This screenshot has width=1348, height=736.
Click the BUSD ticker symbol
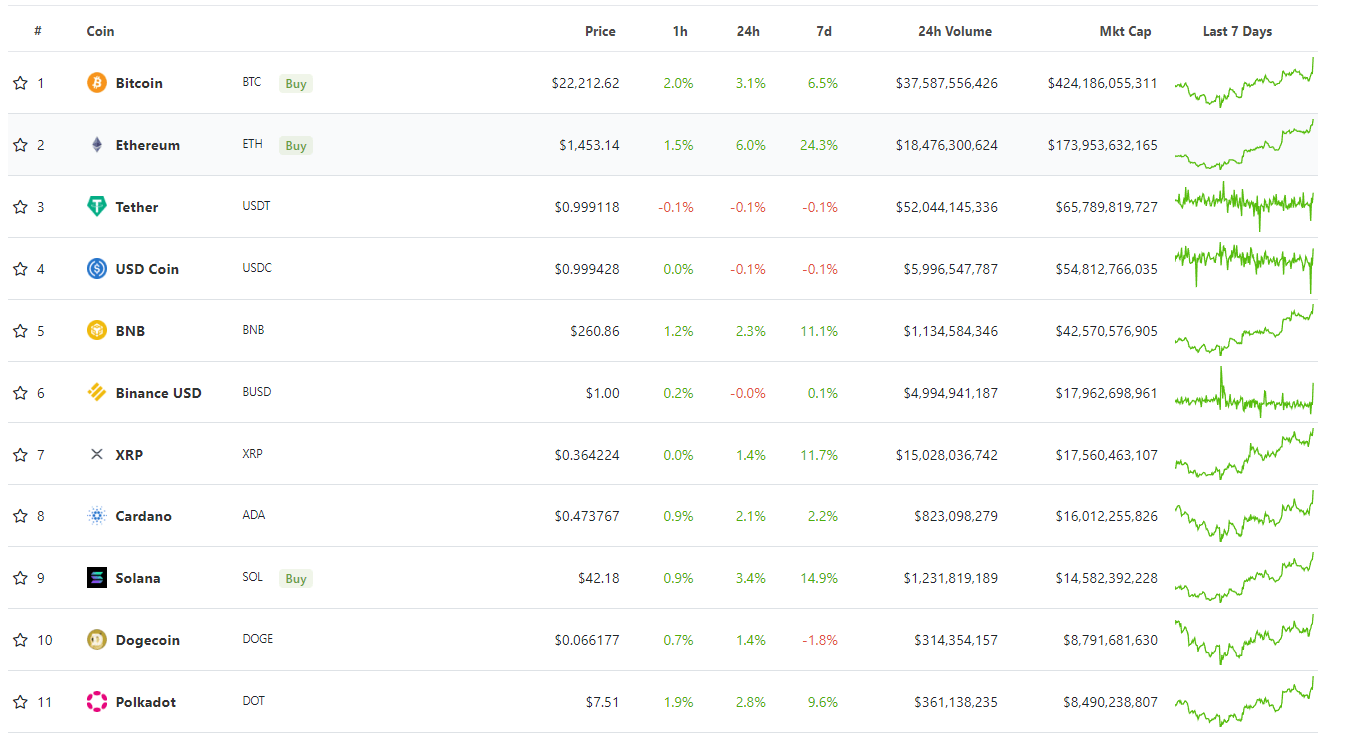pos(256,392)
